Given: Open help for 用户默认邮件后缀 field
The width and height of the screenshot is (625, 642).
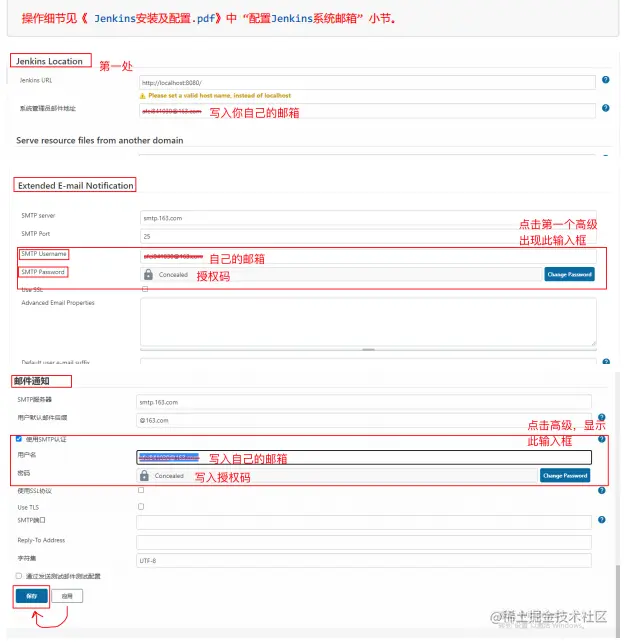Looking at the screenshot, I should click(x=602, y=417).
